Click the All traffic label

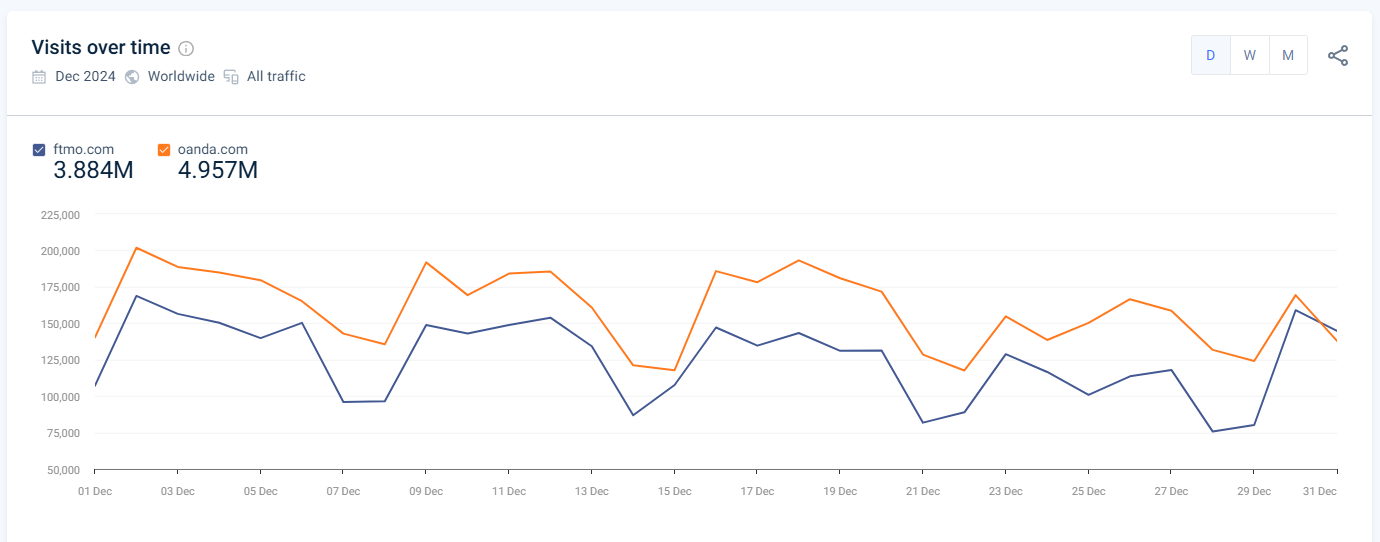tap(276, 77)
